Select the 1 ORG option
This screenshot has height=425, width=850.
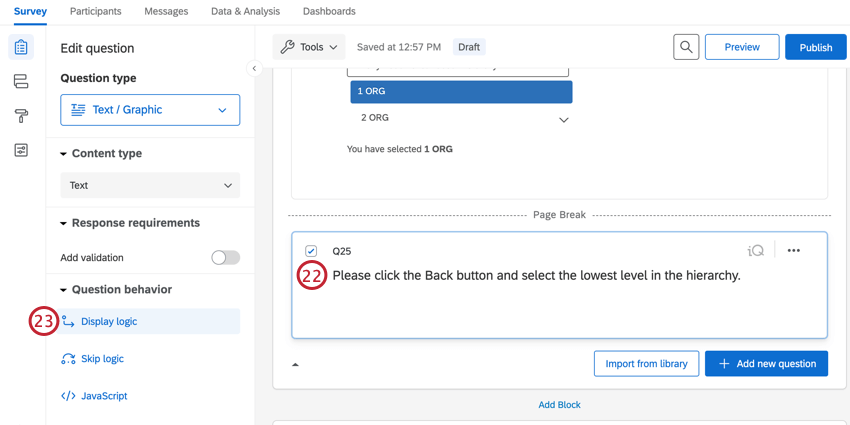tap(461, 92)
